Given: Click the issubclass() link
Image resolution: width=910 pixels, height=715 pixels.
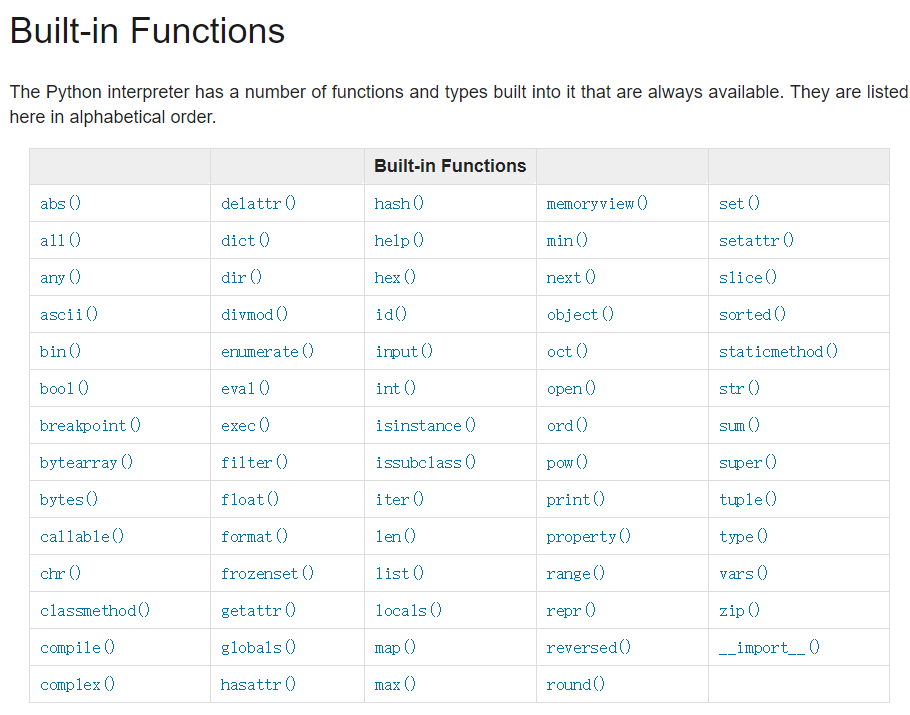Looking at the screenshot, I should [425, 463].
